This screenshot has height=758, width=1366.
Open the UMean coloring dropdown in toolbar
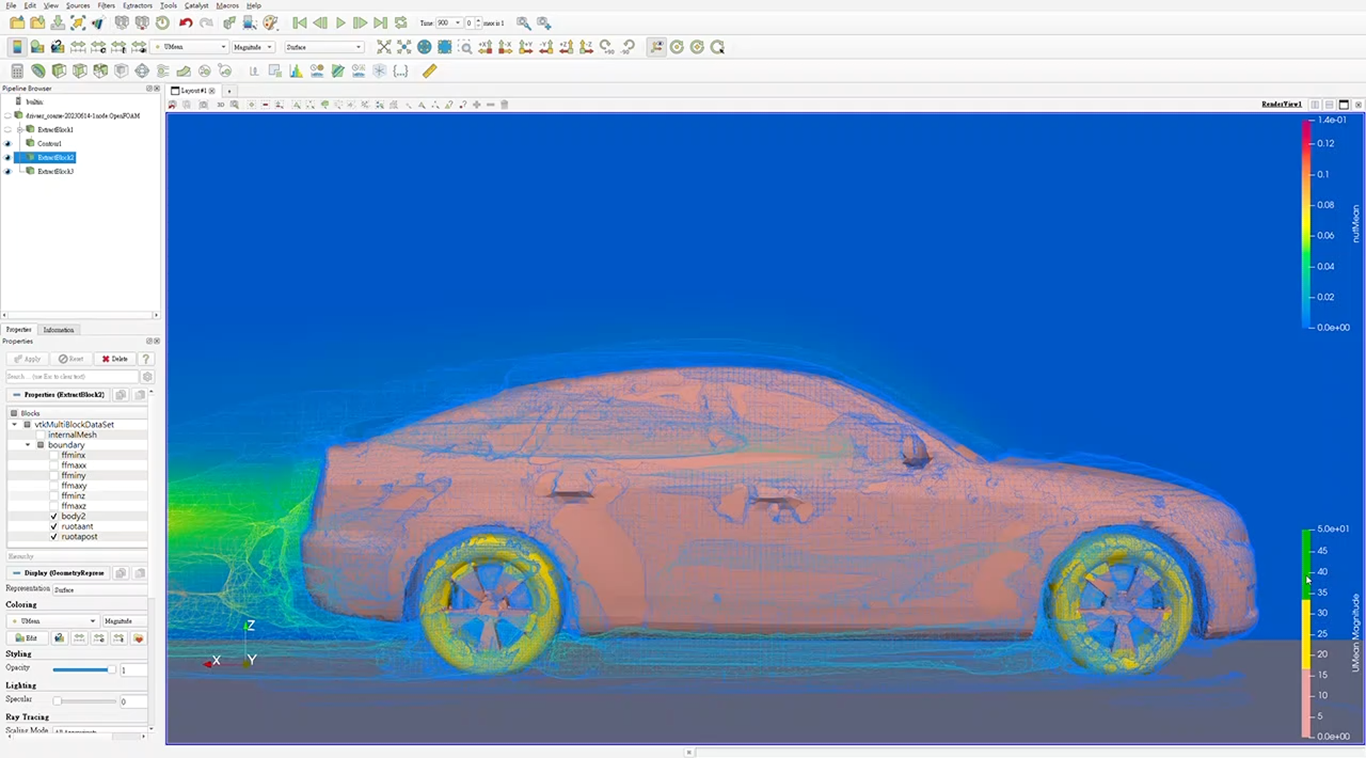tap(190, 47)
